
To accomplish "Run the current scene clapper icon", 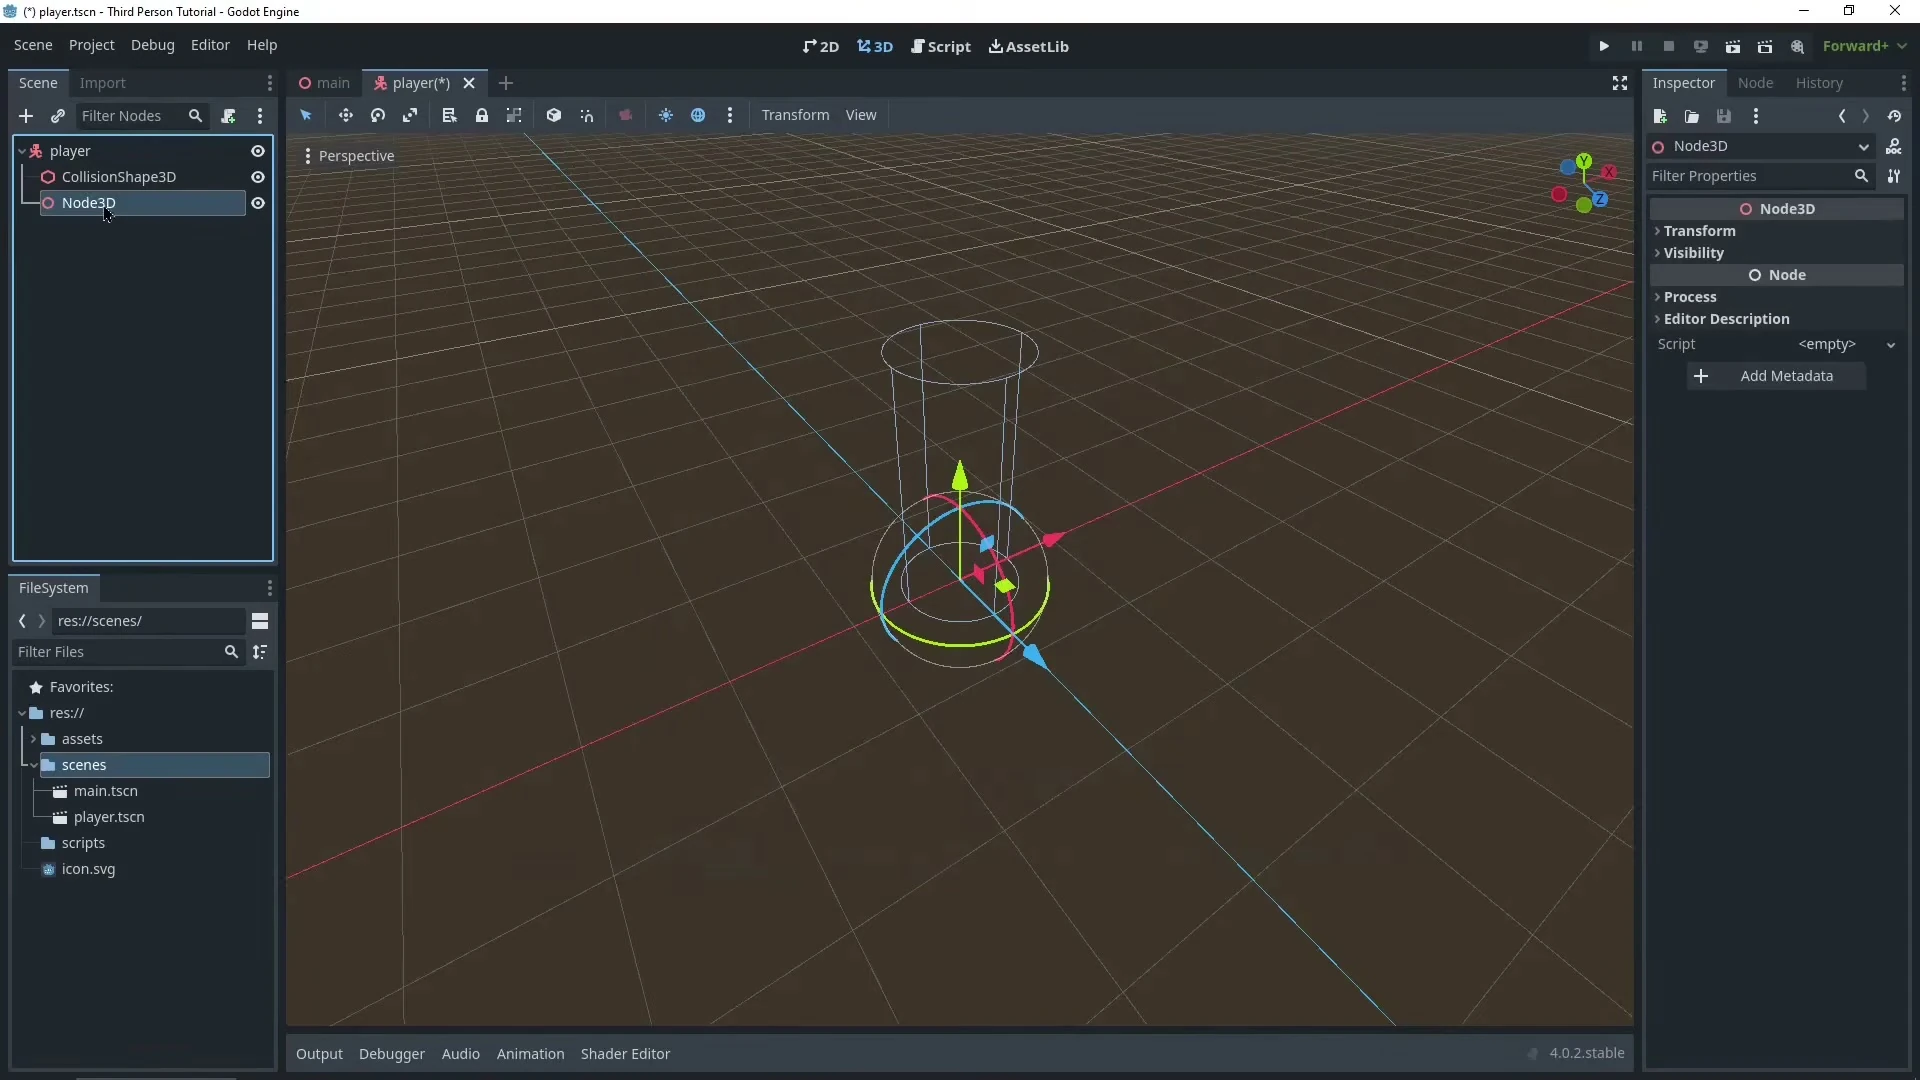I will point(1733,46).
